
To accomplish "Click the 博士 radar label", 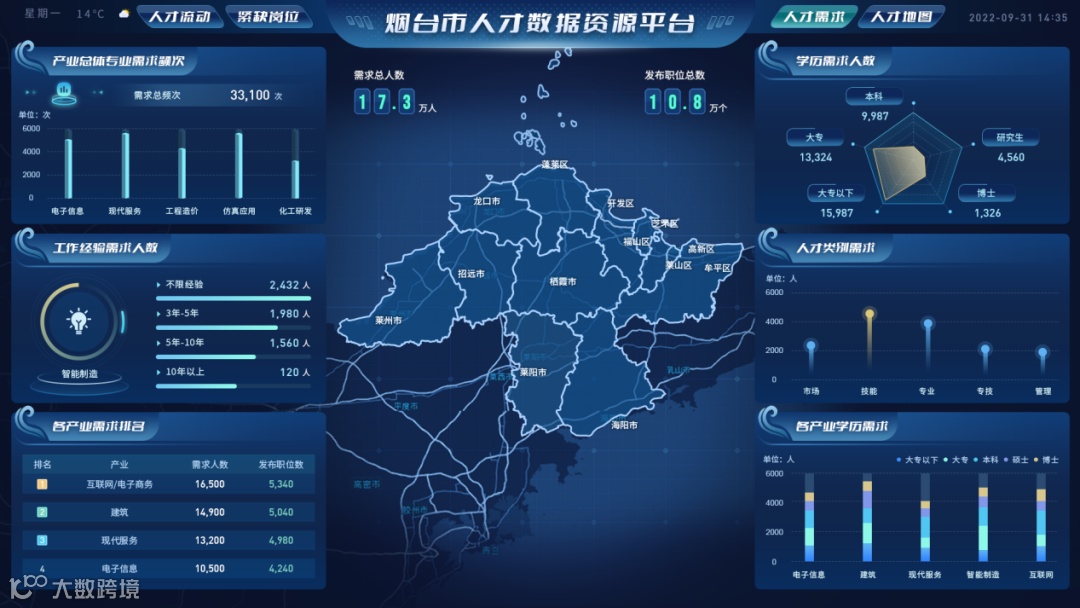I will coord(986,193).
